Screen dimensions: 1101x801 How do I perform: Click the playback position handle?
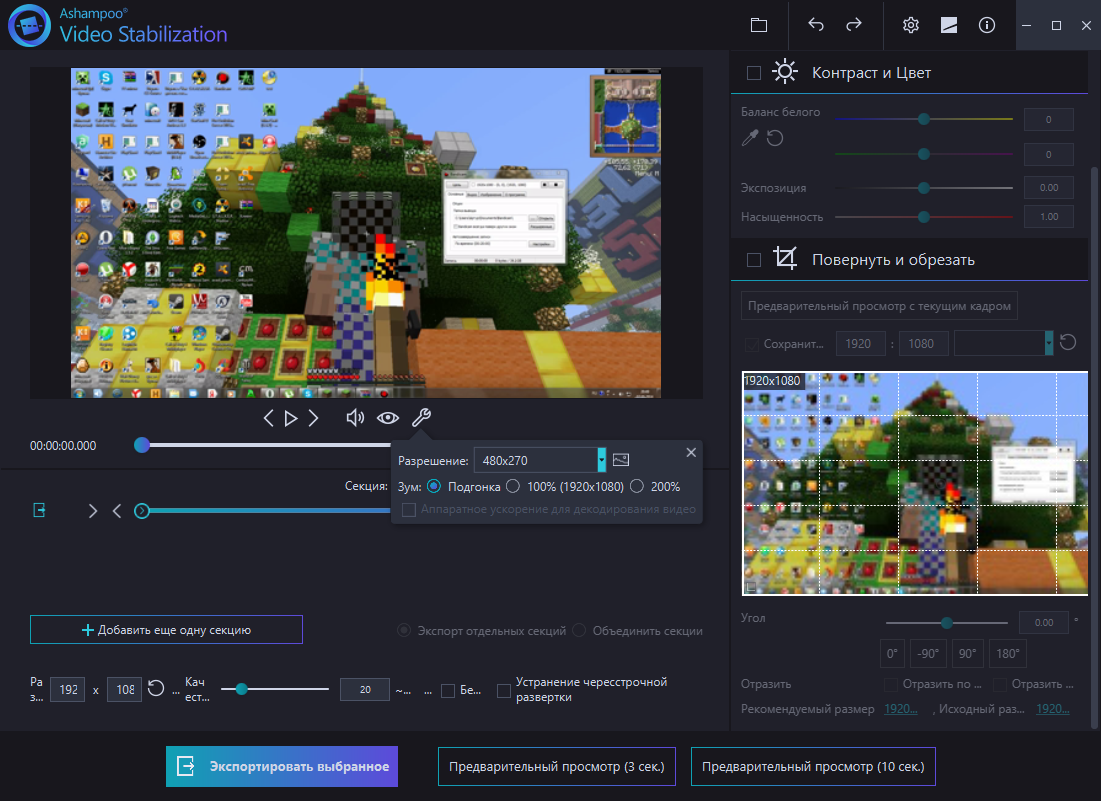tap(142, 445)
